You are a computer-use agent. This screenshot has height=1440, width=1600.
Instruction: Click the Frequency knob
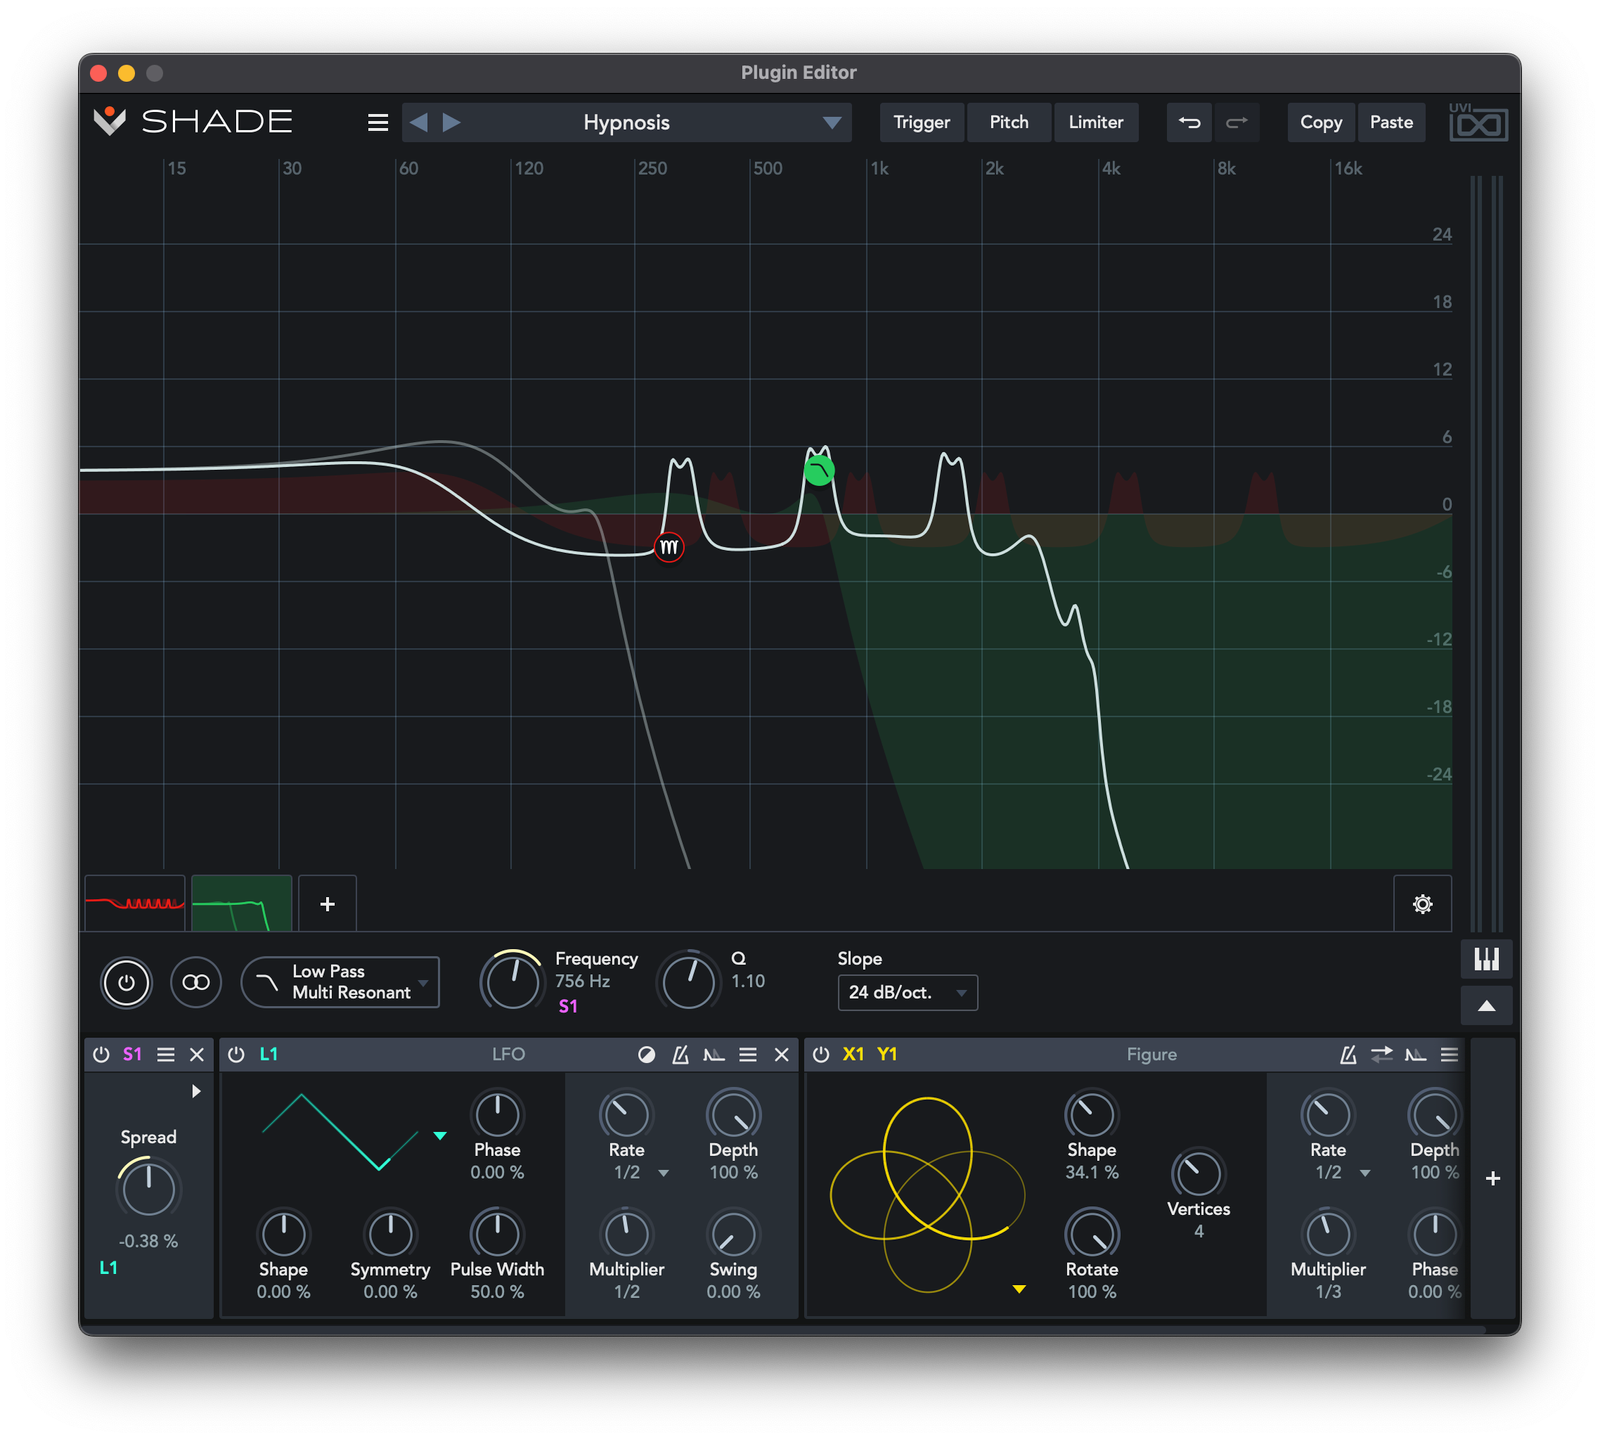[513, 981]
